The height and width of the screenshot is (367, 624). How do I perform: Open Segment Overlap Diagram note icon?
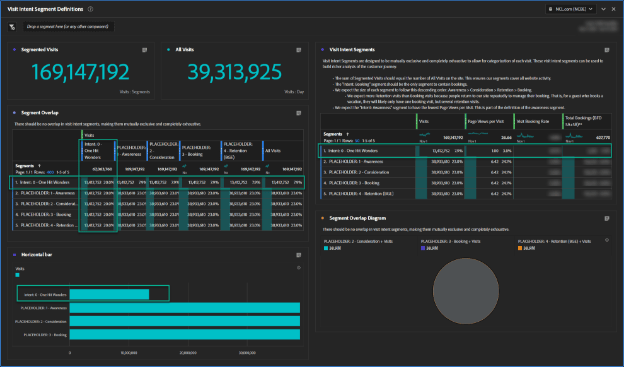(x=607, y=218)
